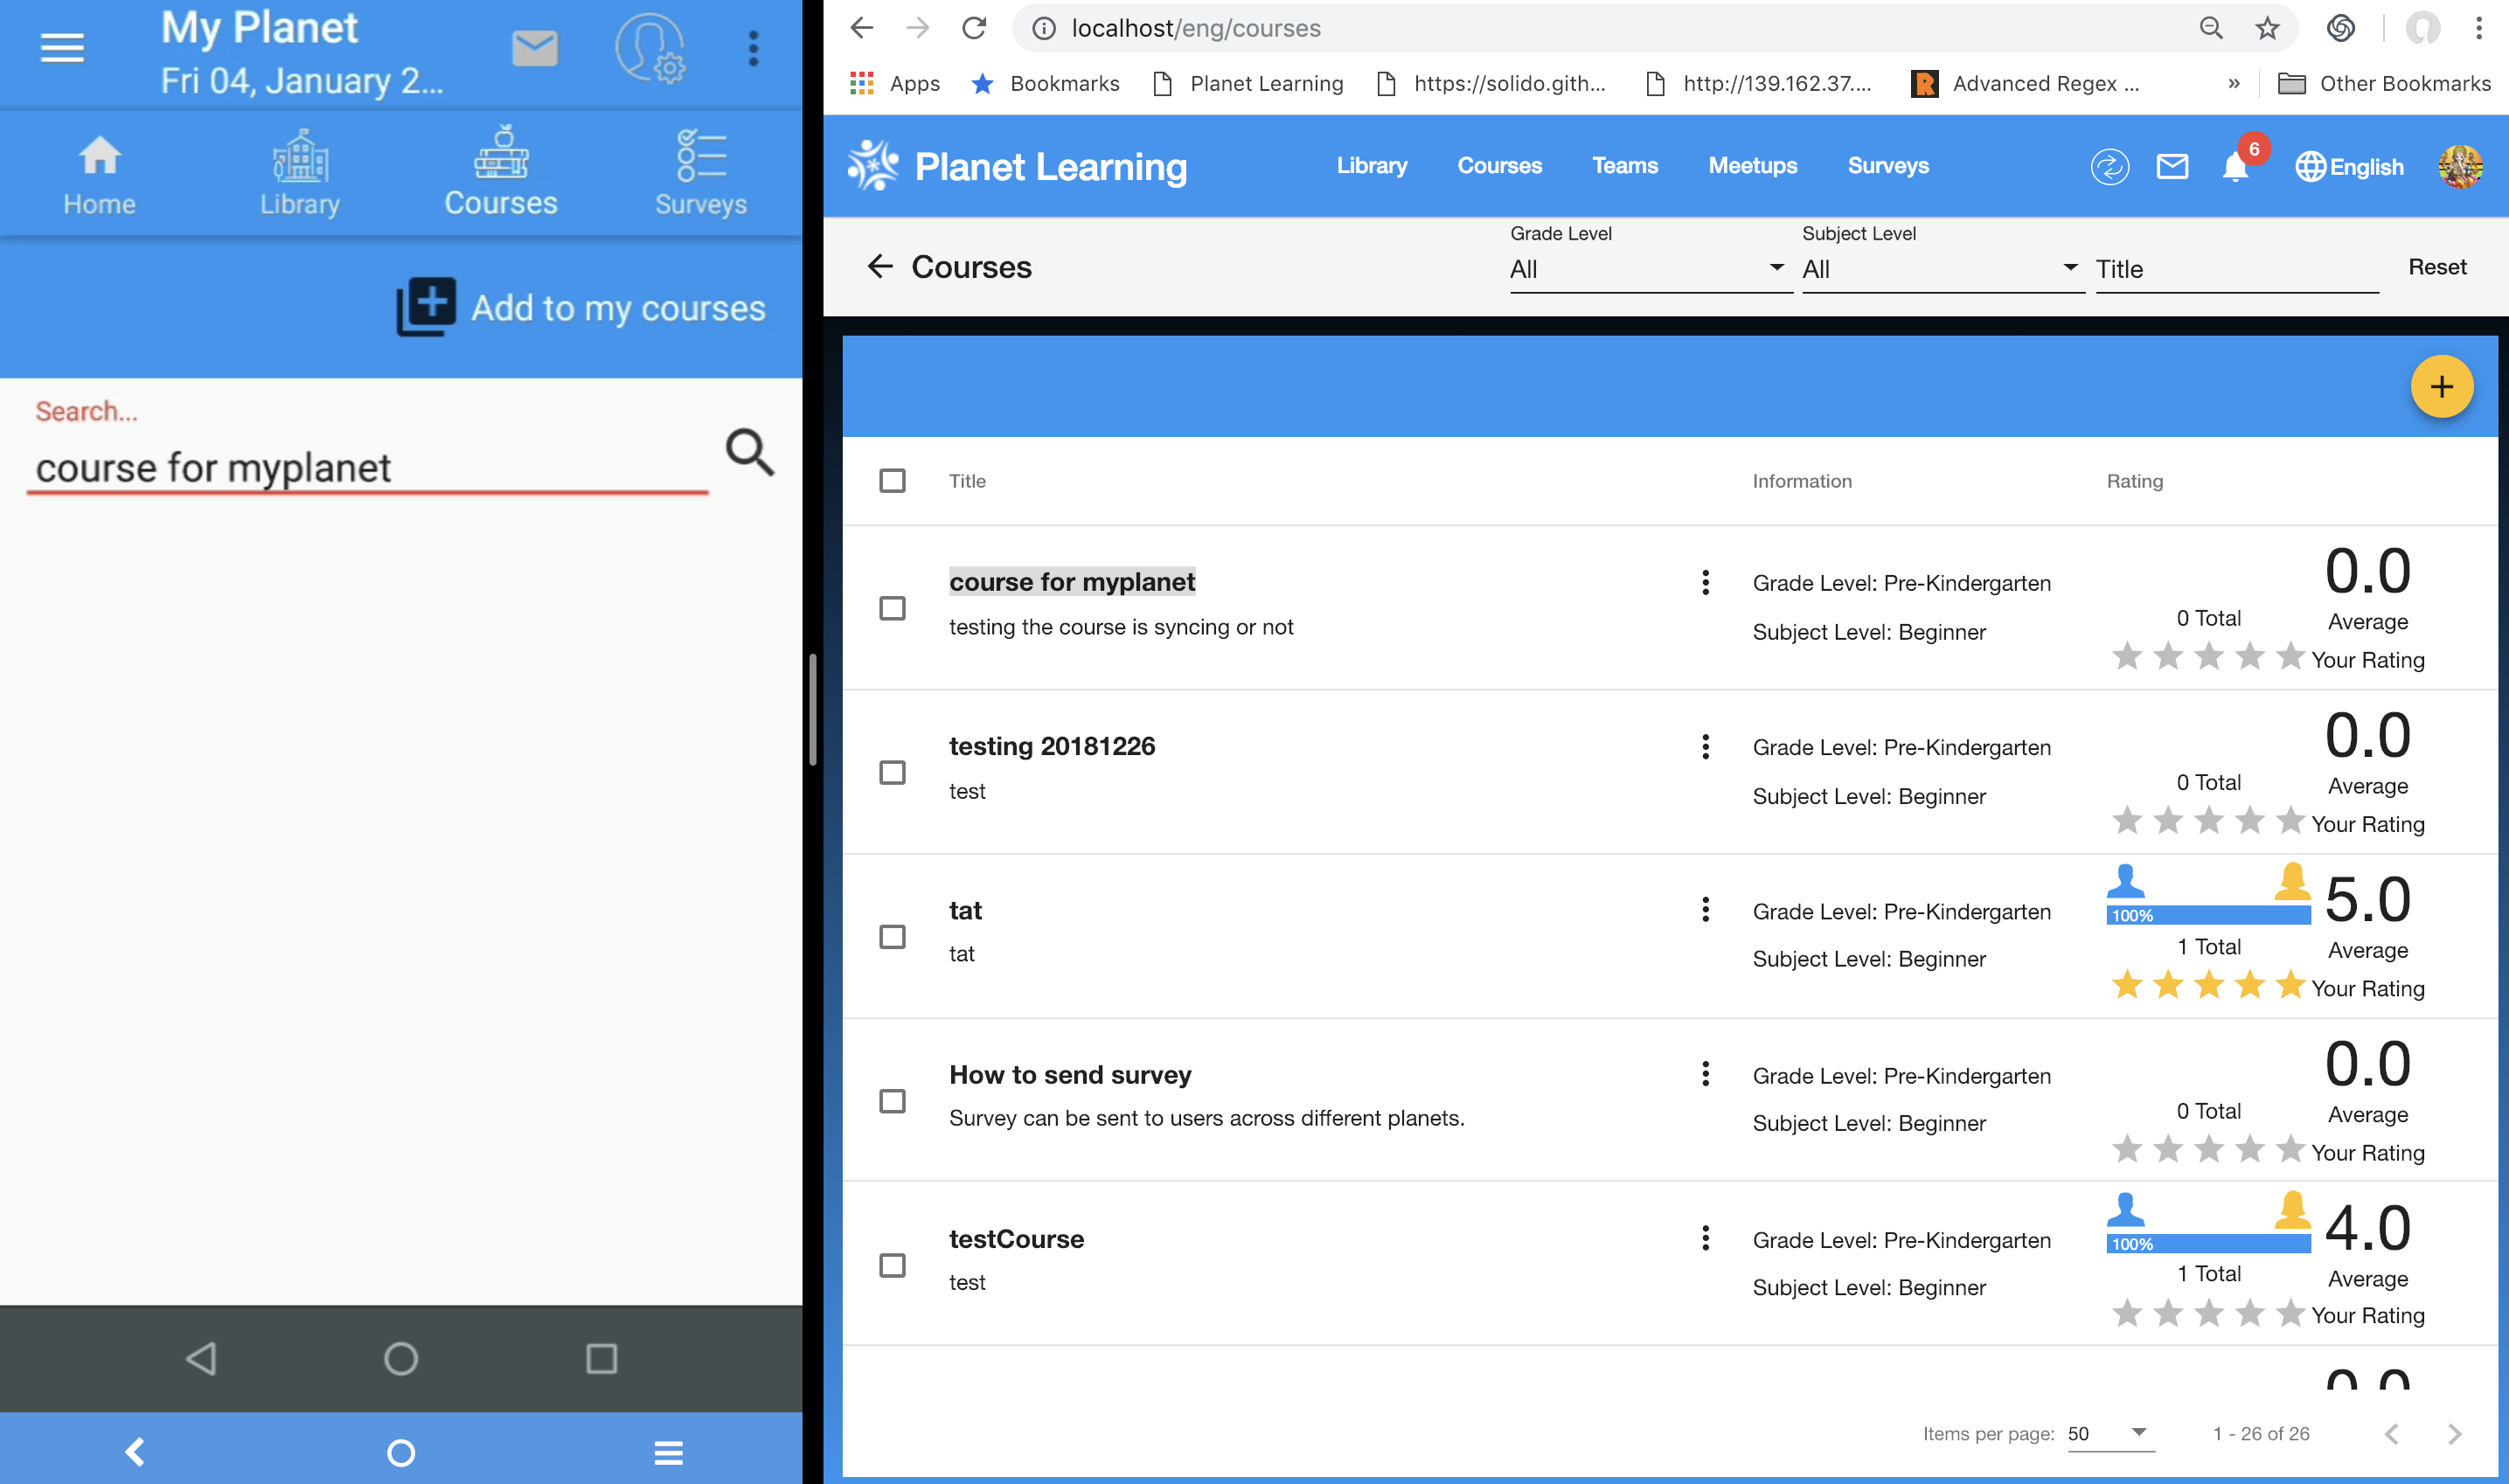Viewport: 2509px width, 1484px height.
Task: Click the yellow plus button to add a course
Action: click(x=2442, y=387)
